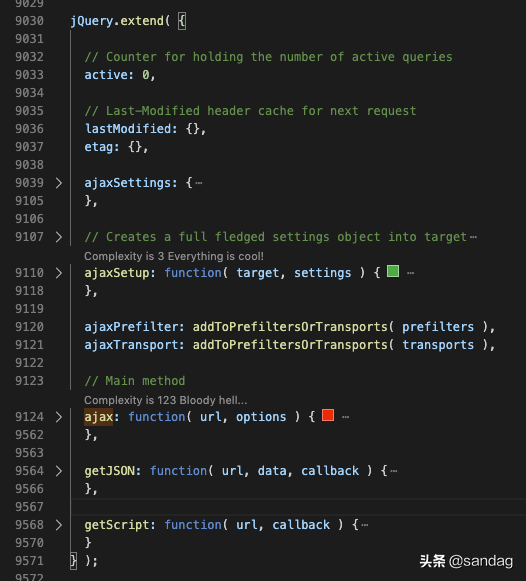
Task: Click the 'callback' parameter in getJSON
Action: 330,471
